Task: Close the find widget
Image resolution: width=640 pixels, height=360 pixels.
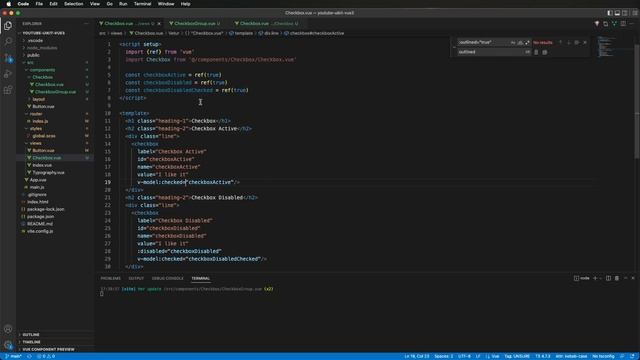Action: 585,42
